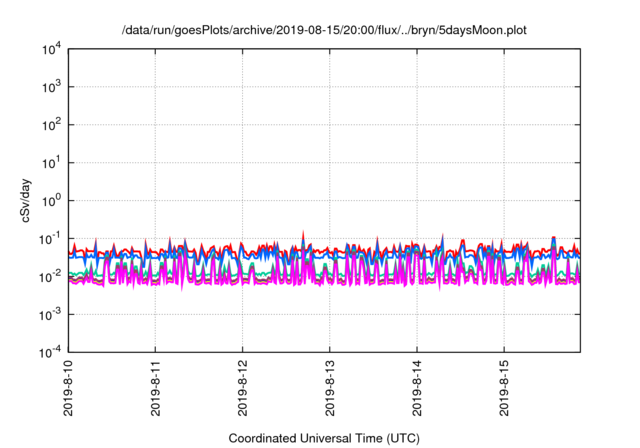Click the plot title file path text
The image size is (640, 448).
(324, 30)
